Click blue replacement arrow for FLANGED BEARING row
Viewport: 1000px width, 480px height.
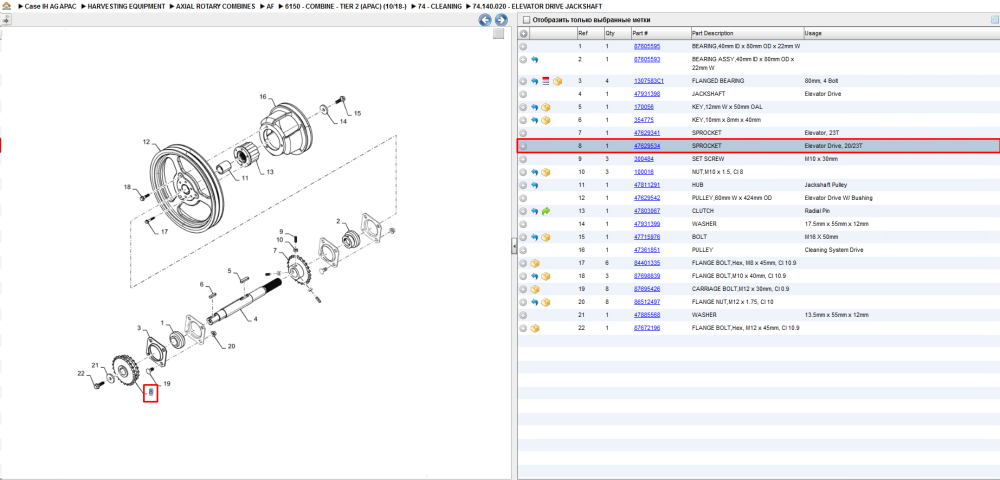pyautogui.click(x=534, y=81)
